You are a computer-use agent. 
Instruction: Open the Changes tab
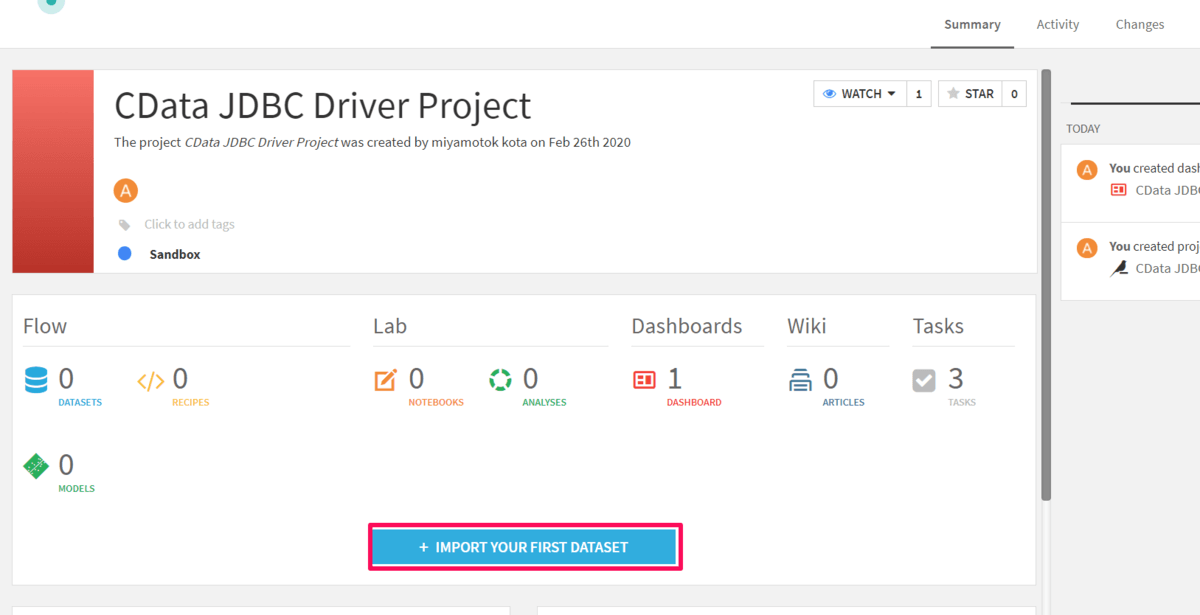1140,25
